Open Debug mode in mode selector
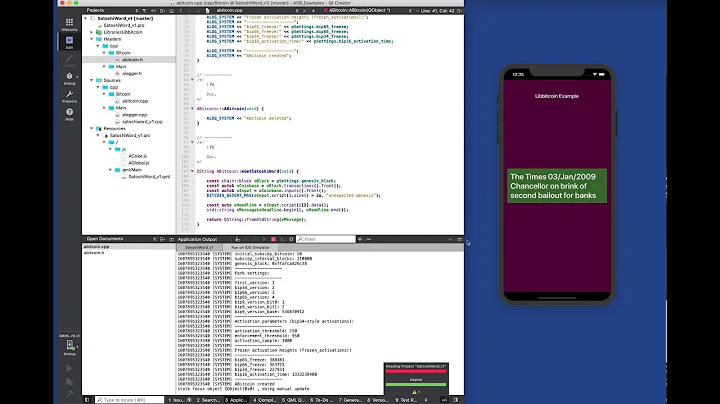 (69, 79)
